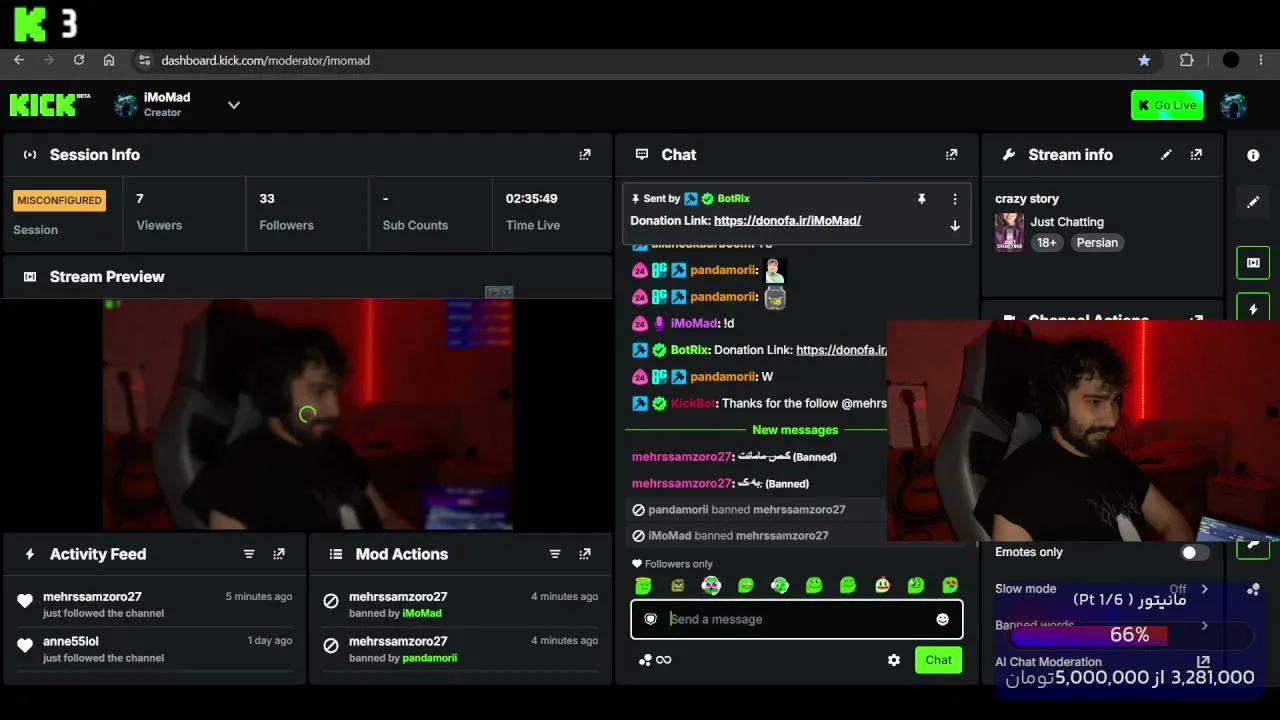Viewport: 1280px width, 720px height.
Task: Click pandamorii's "W" chat message
Action: tap(702, 377)
